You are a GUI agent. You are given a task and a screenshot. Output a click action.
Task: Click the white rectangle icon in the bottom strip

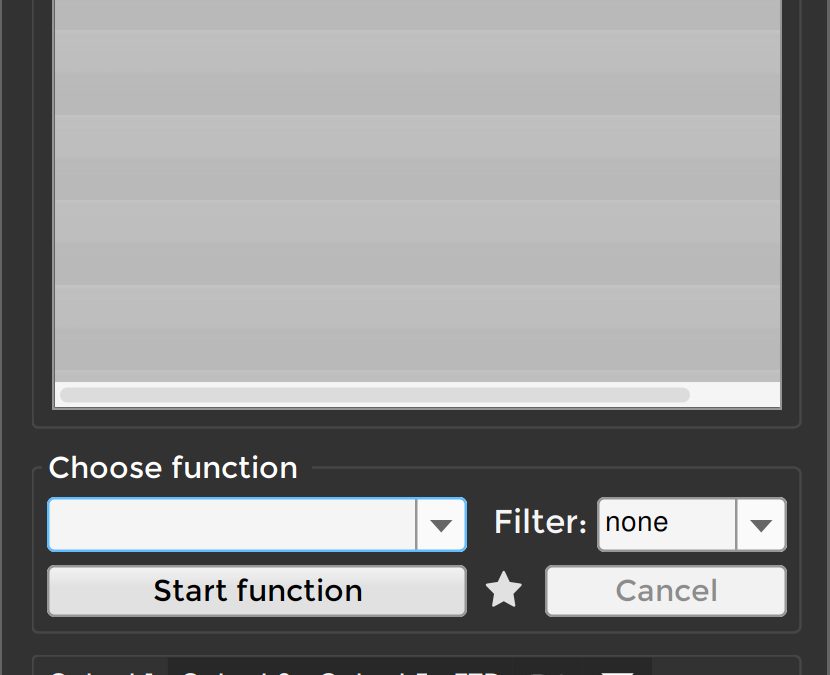coord(618,670)
